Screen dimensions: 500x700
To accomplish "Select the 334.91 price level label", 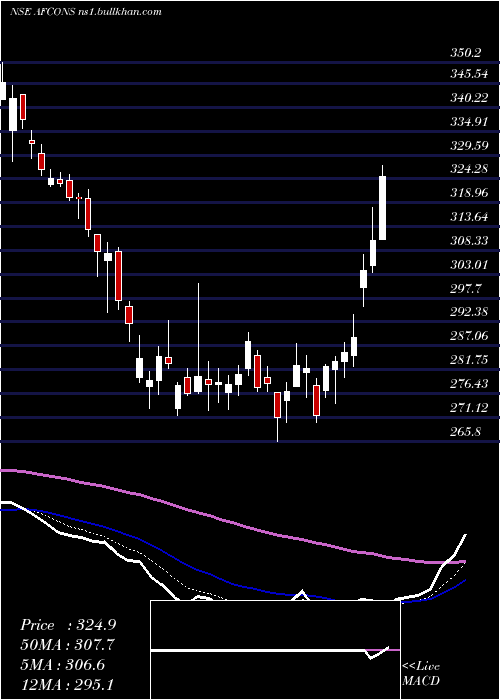I will point(469,121).
